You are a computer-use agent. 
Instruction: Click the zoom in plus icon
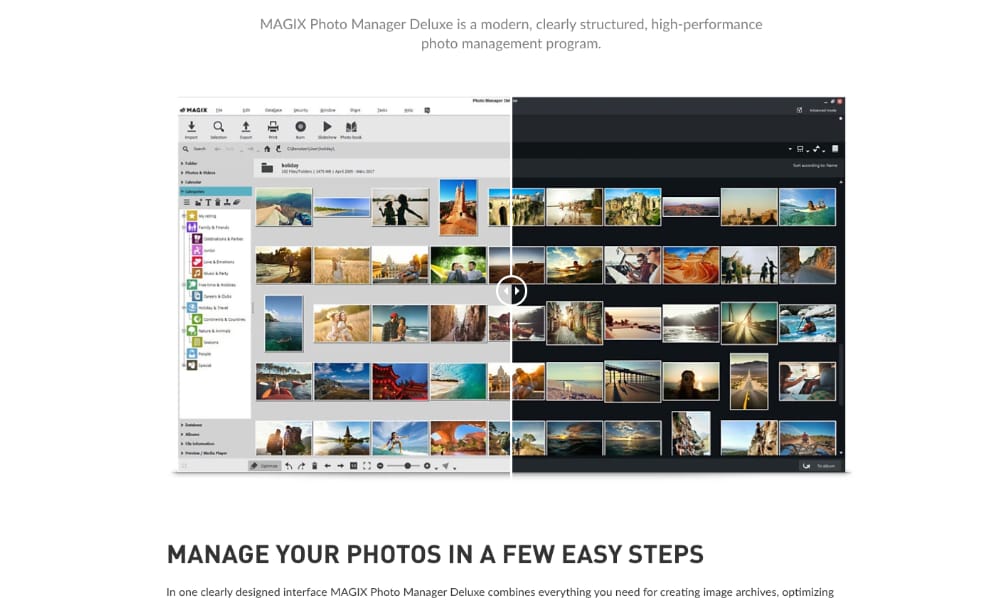pos(427,466)
